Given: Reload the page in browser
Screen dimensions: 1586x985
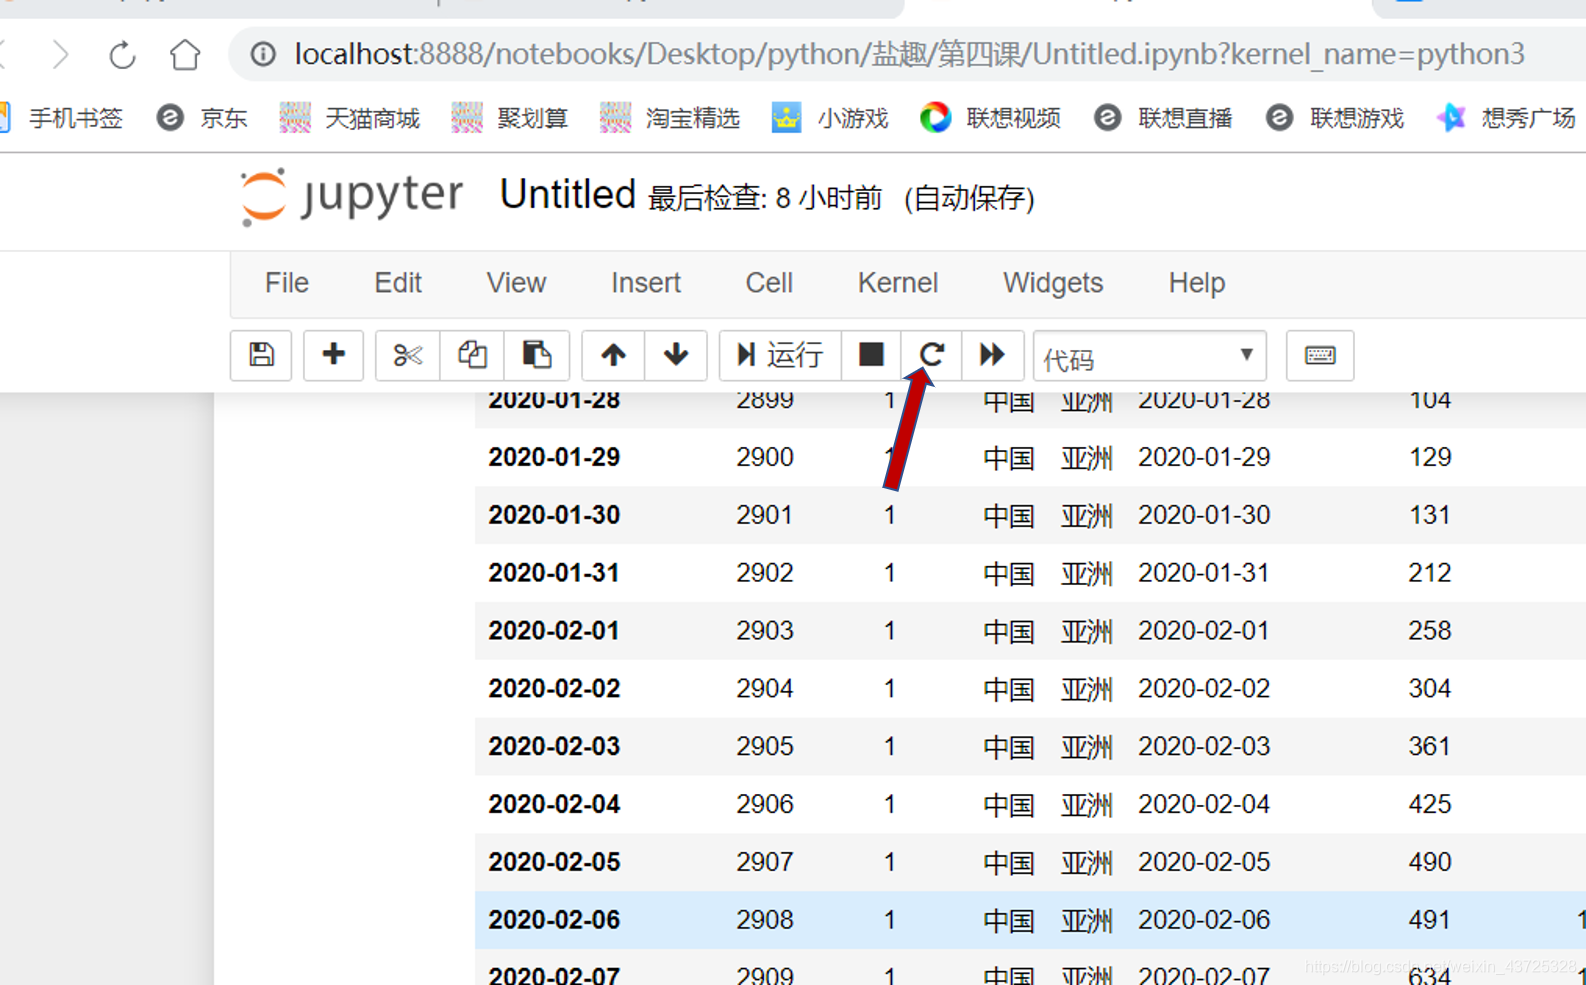Looking at the screenshot, I should pos(122,54).
